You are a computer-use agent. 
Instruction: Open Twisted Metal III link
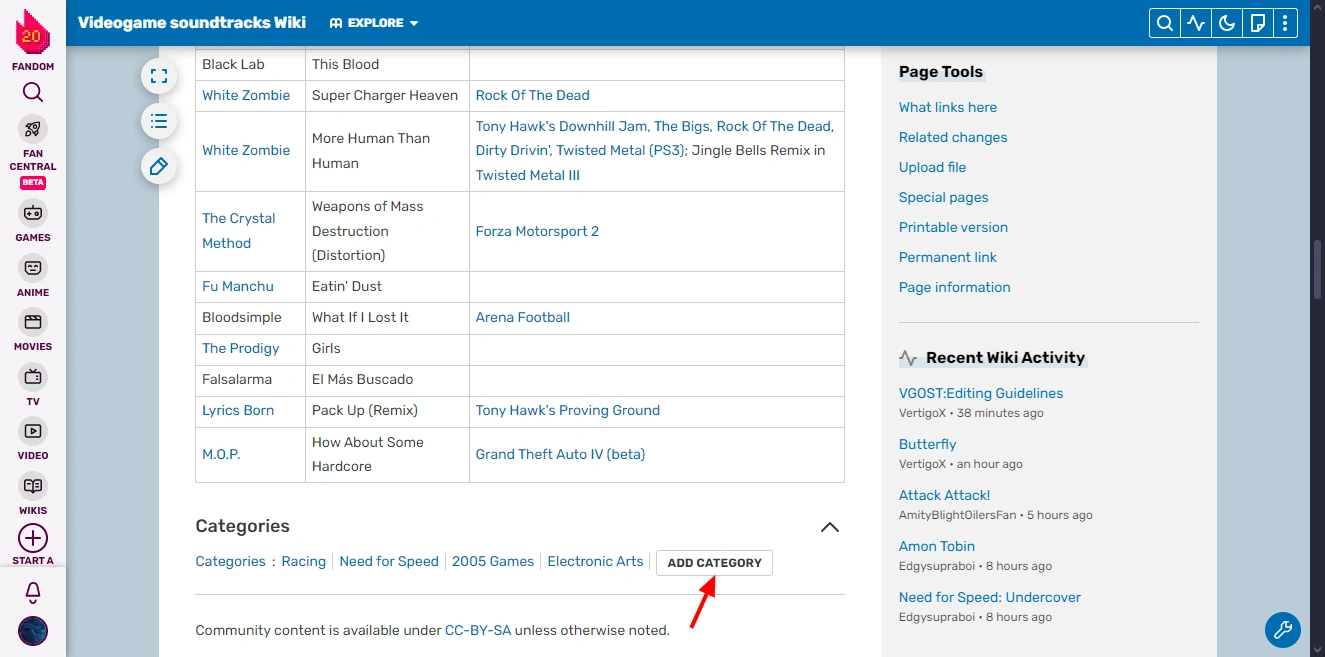click(x=528, y=175)
